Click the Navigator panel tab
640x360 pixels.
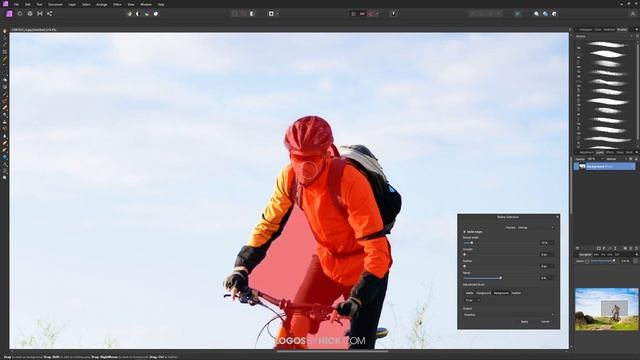pyautogui.click(x=585, y=254)
